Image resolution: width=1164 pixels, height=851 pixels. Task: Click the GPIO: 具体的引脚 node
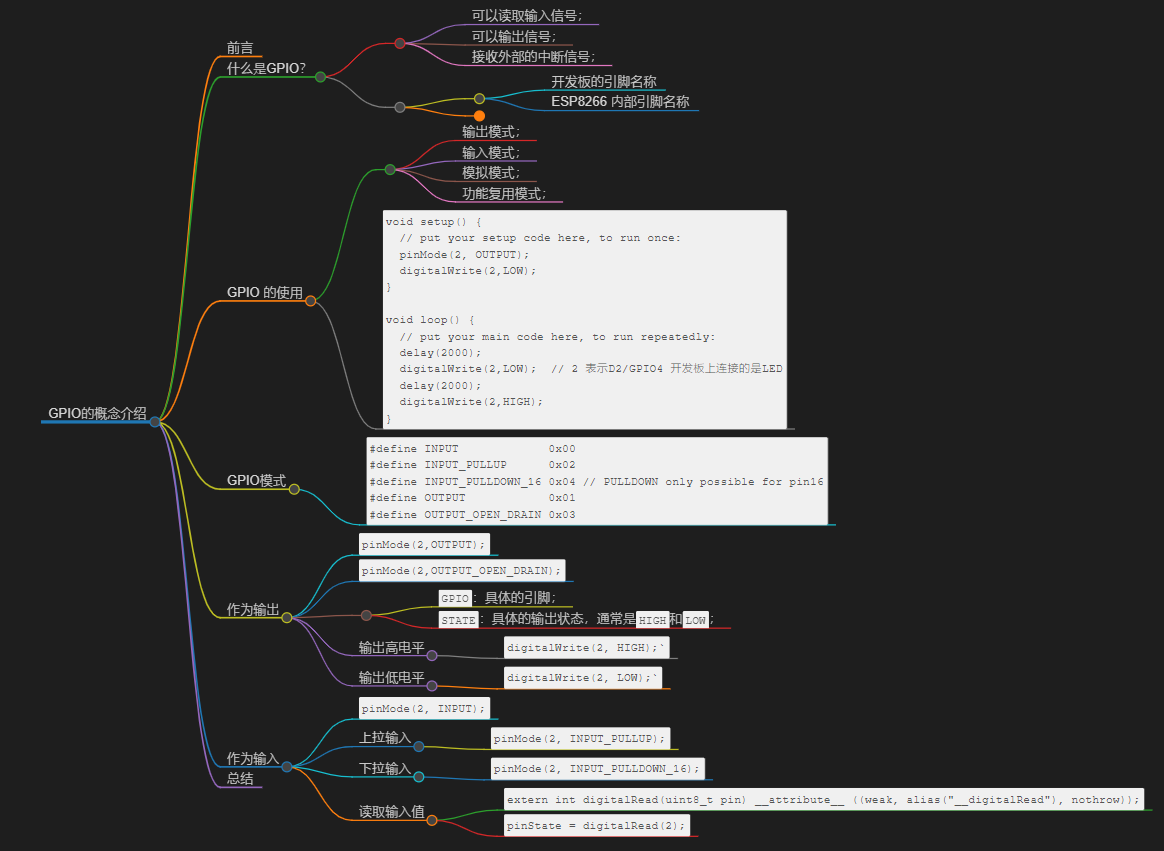[x=497, y=598]
